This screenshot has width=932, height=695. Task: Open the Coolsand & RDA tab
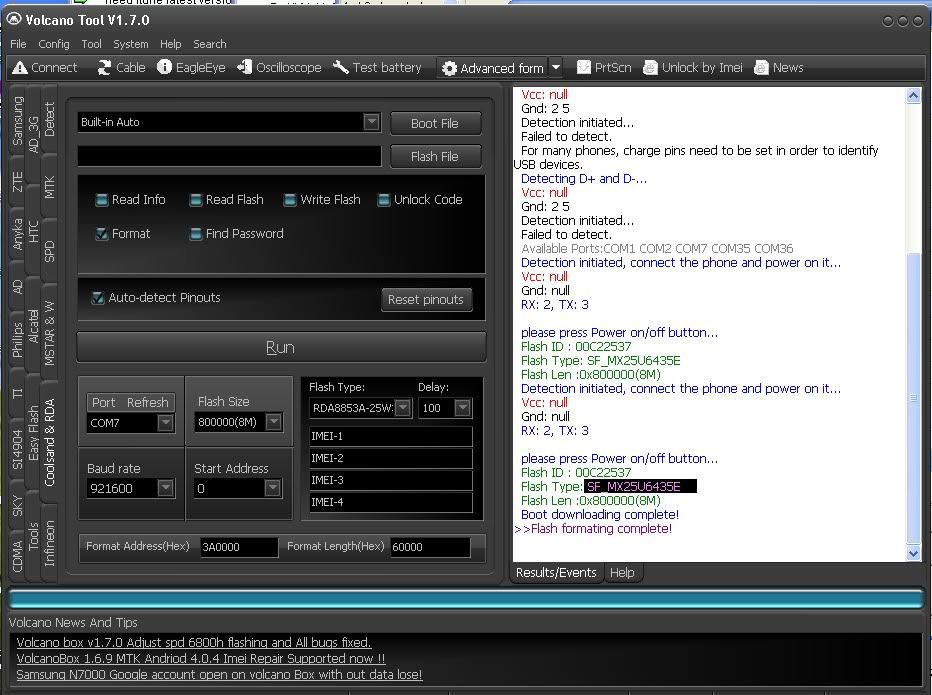pyautogui.click(x=49, y=442)
